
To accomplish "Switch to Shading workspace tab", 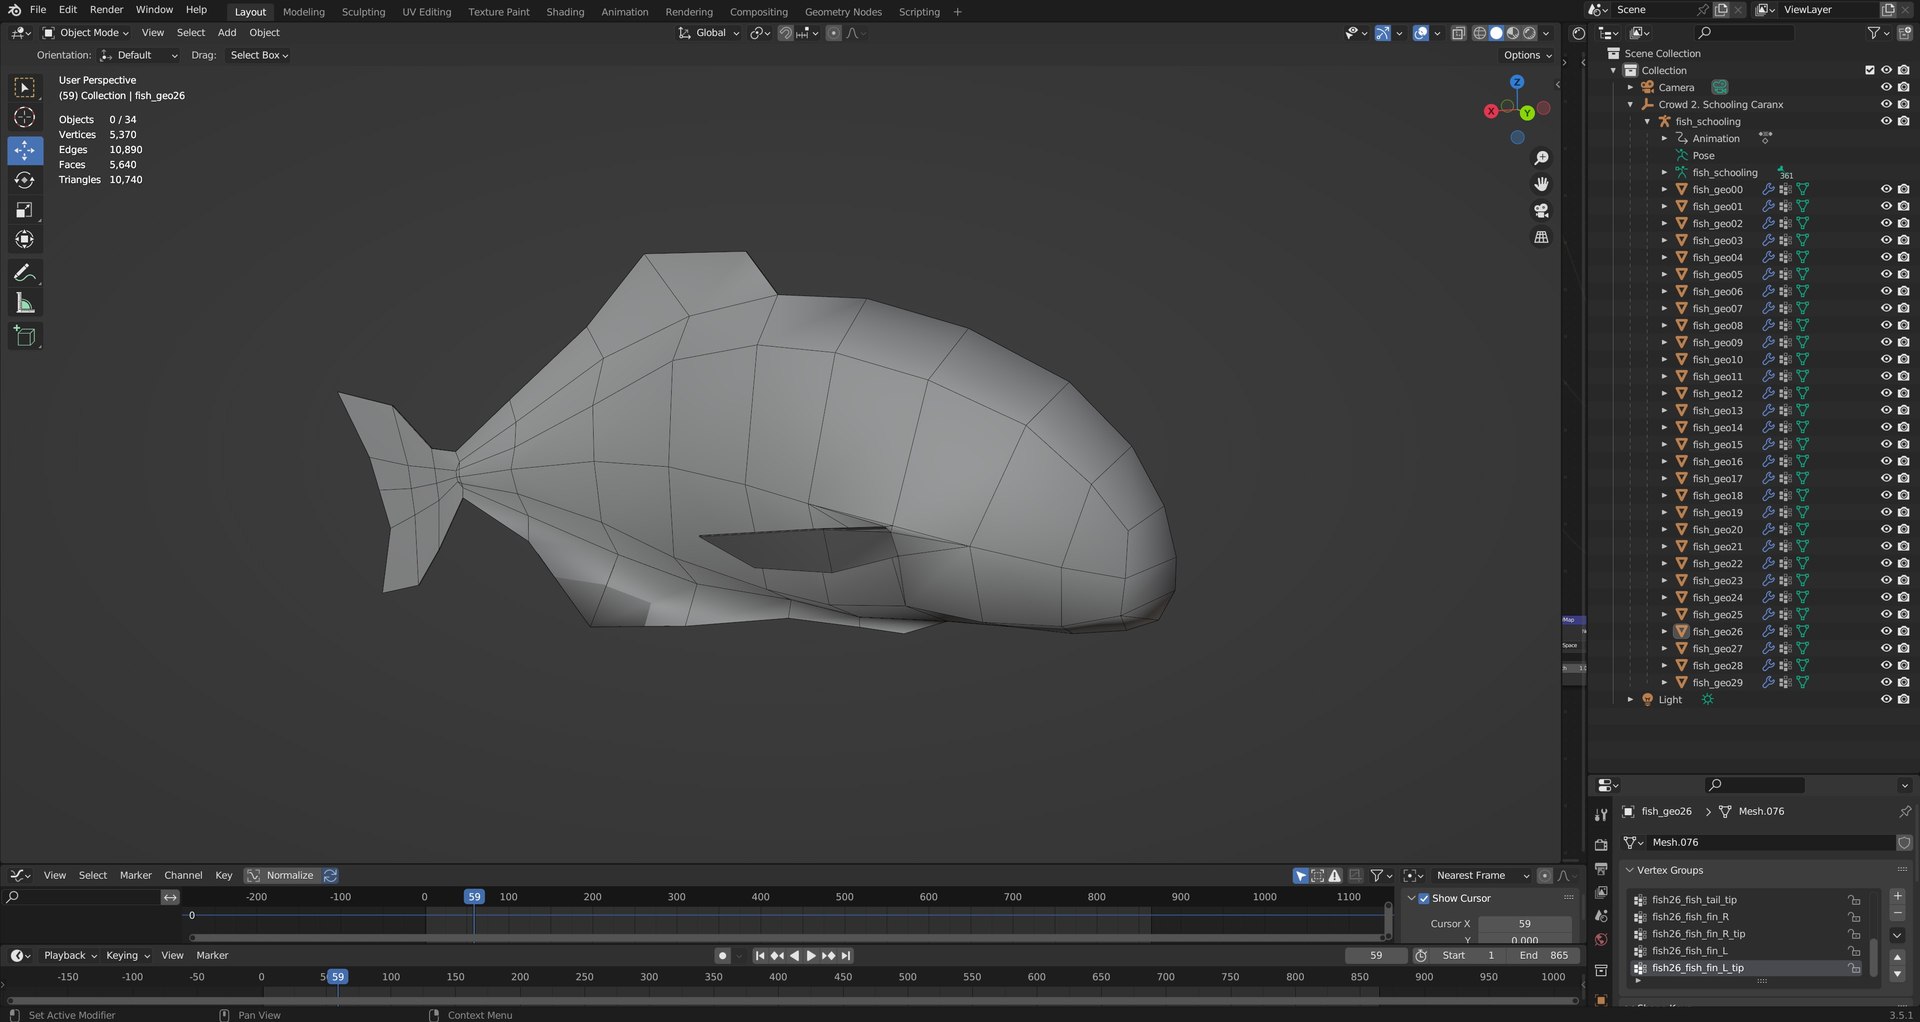I will tap(565, 12).
